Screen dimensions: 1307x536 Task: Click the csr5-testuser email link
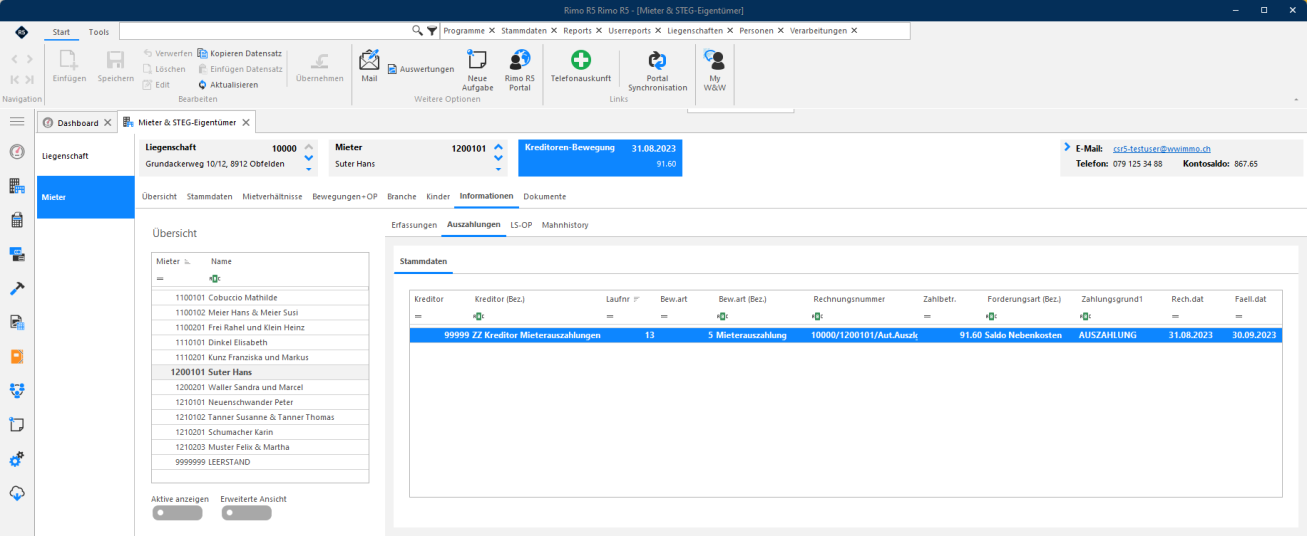tap(1162, 148)
